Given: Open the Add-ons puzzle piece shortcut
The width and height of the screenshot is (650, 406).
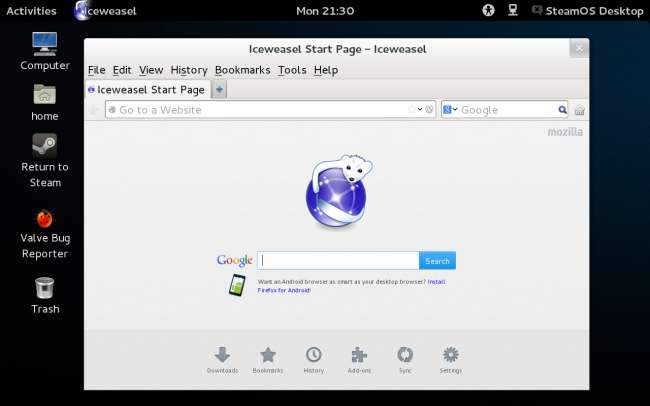Looking at the screenshot, I should [x=359, y=355].
